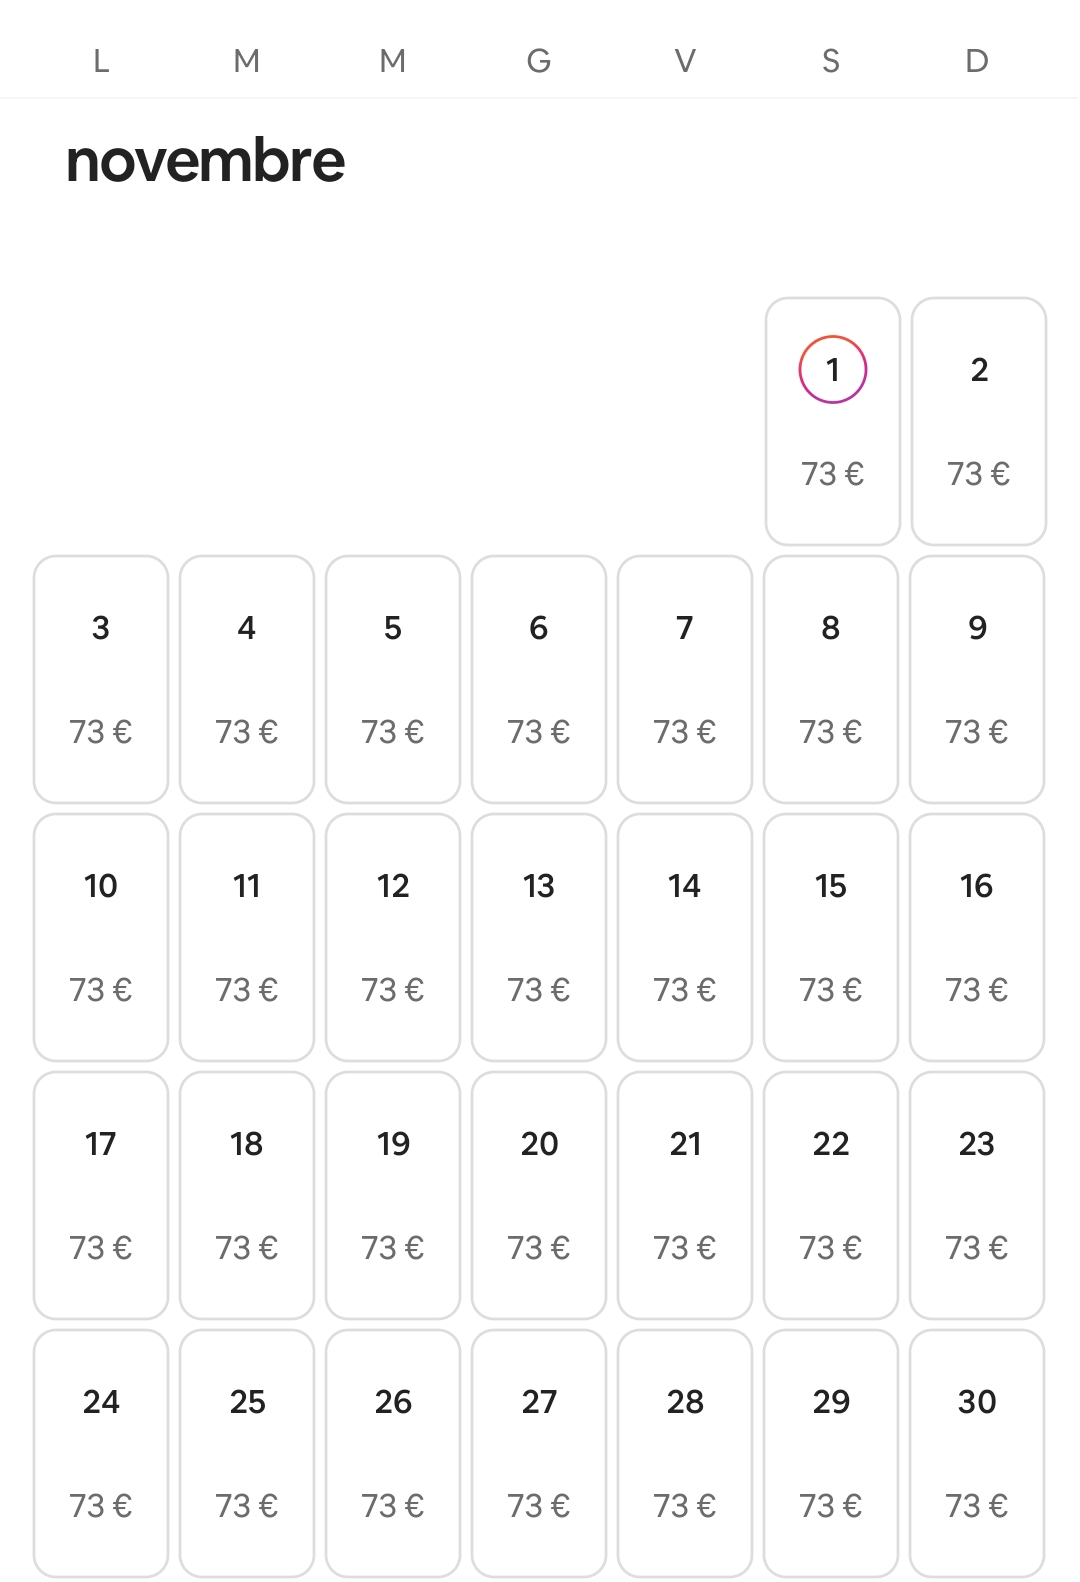Choose November 14 date cell
Screen dimensions: 1080x1582
pos(685,937)
